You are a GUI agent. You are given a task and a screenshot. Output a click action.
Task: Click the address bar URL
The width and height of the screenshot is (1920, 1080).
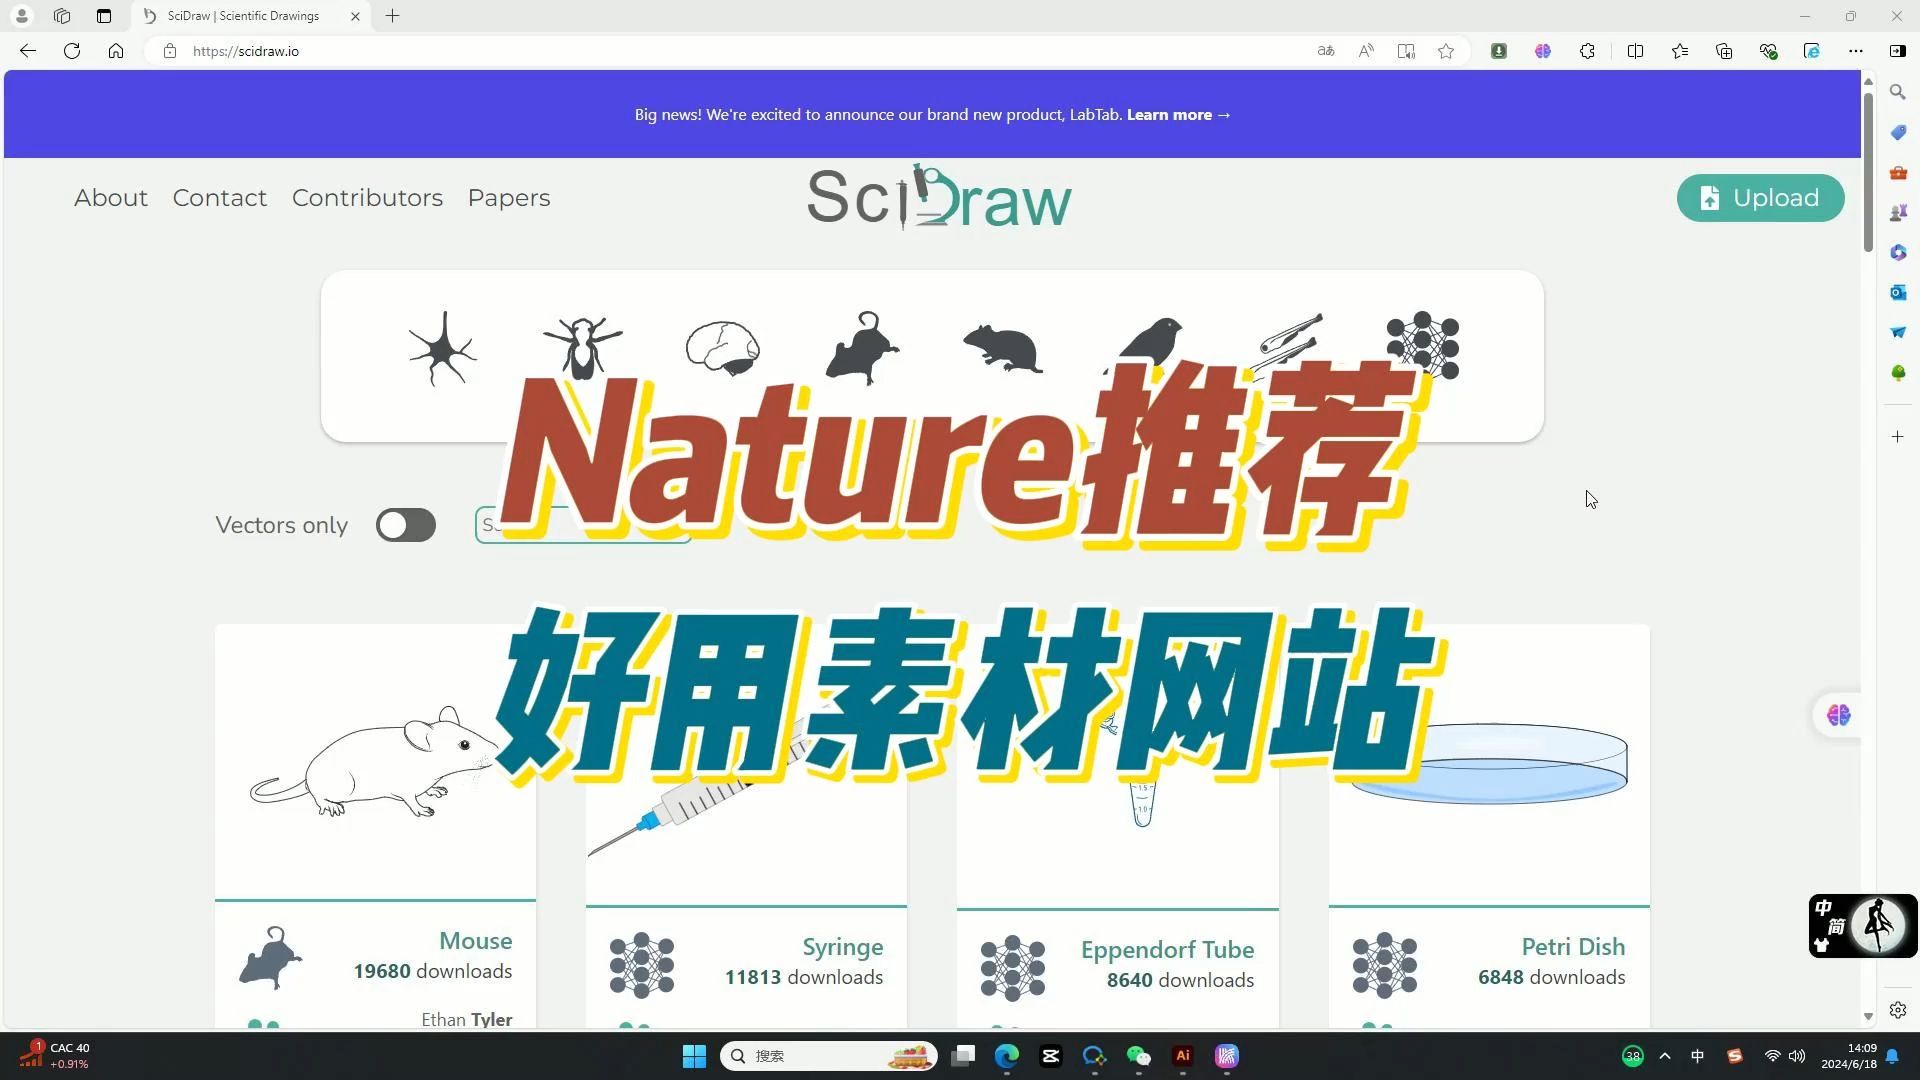(x=246, y=51)
